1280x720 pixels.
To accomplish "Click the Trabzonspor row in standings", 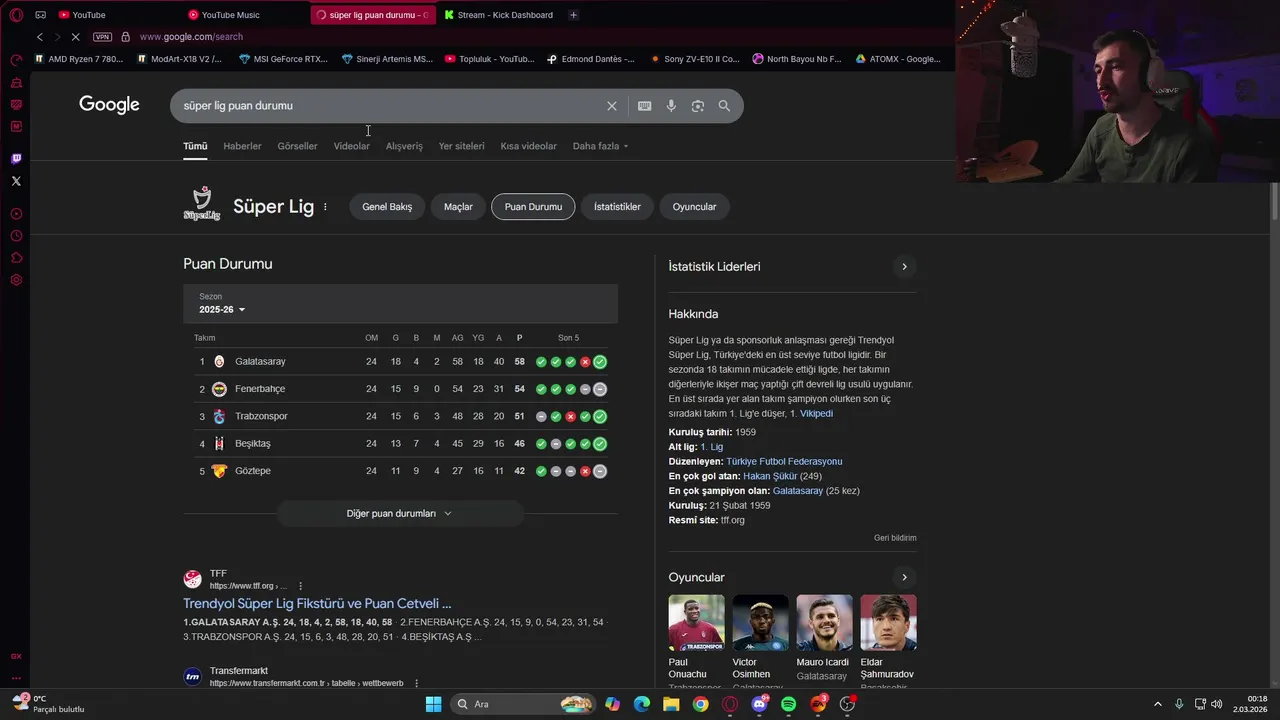I will point(400,417).
